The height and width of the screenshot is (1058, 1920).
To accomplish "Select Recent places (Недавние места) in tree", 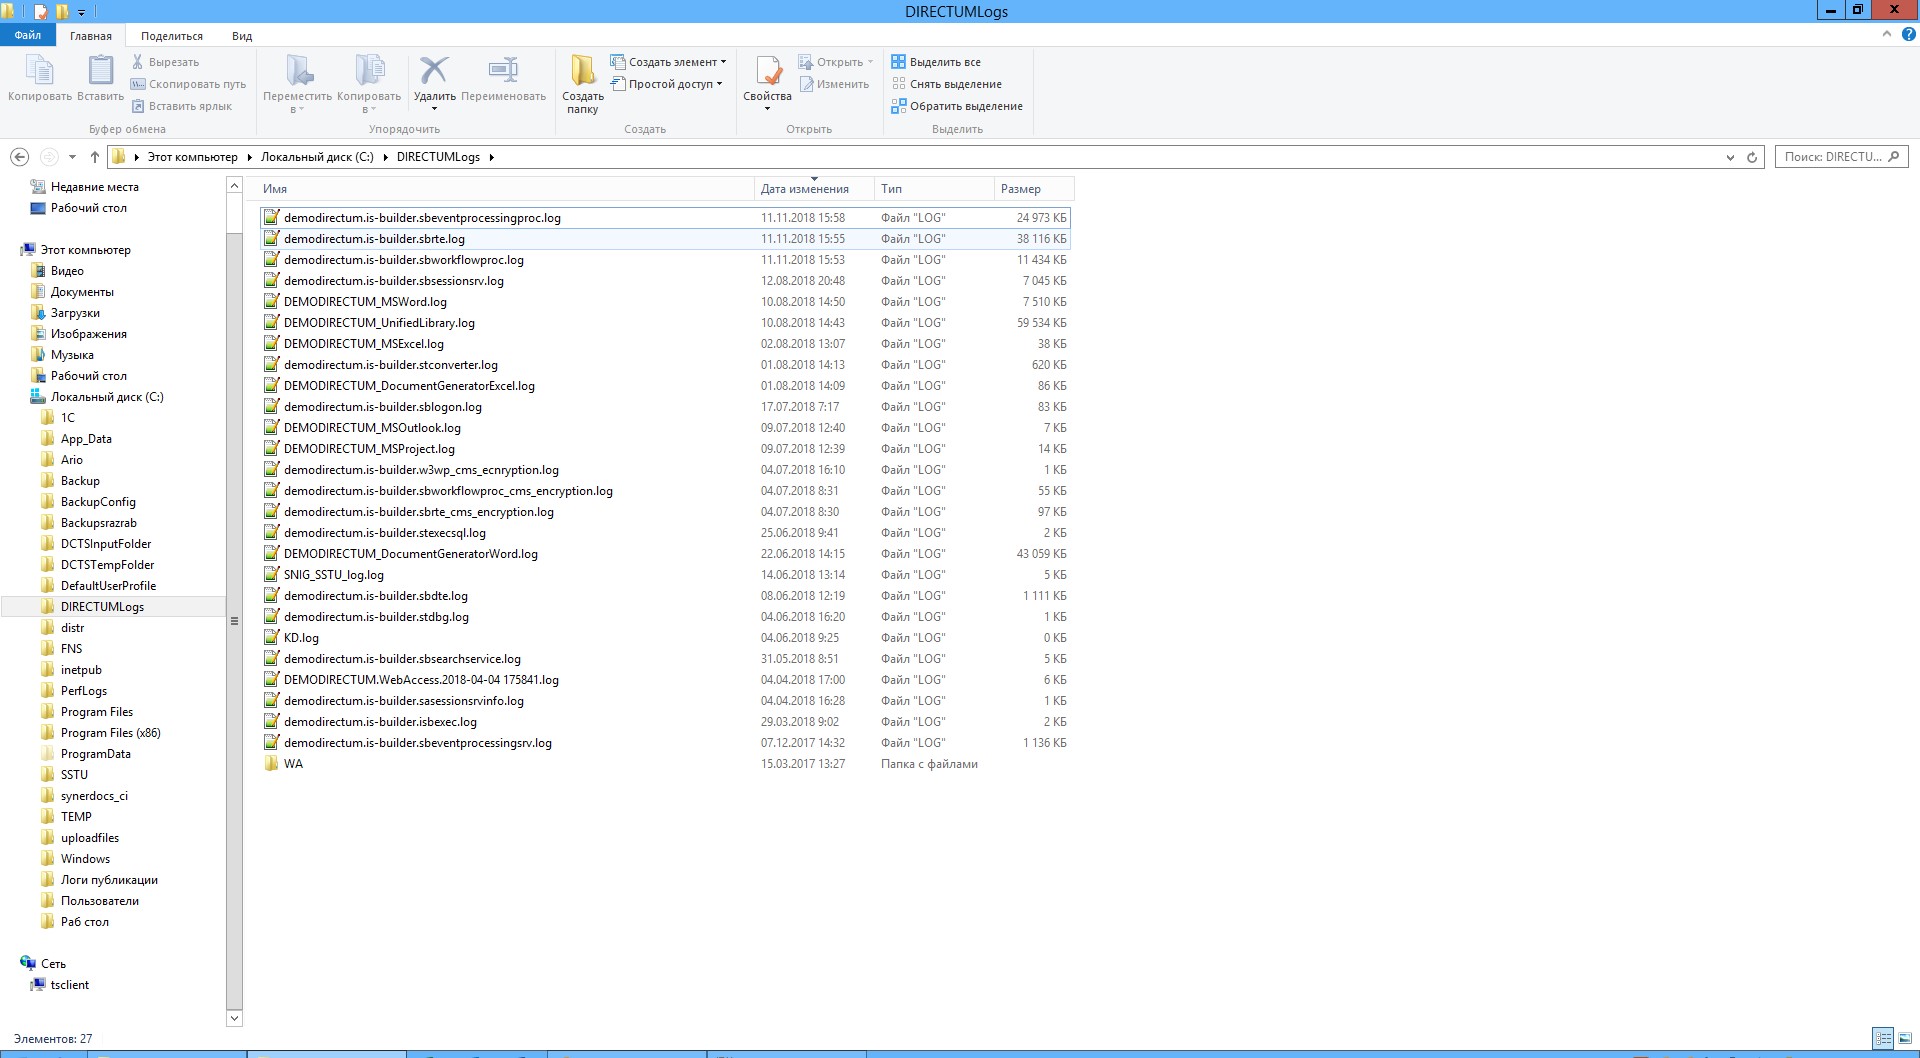I will pos(95,187).
